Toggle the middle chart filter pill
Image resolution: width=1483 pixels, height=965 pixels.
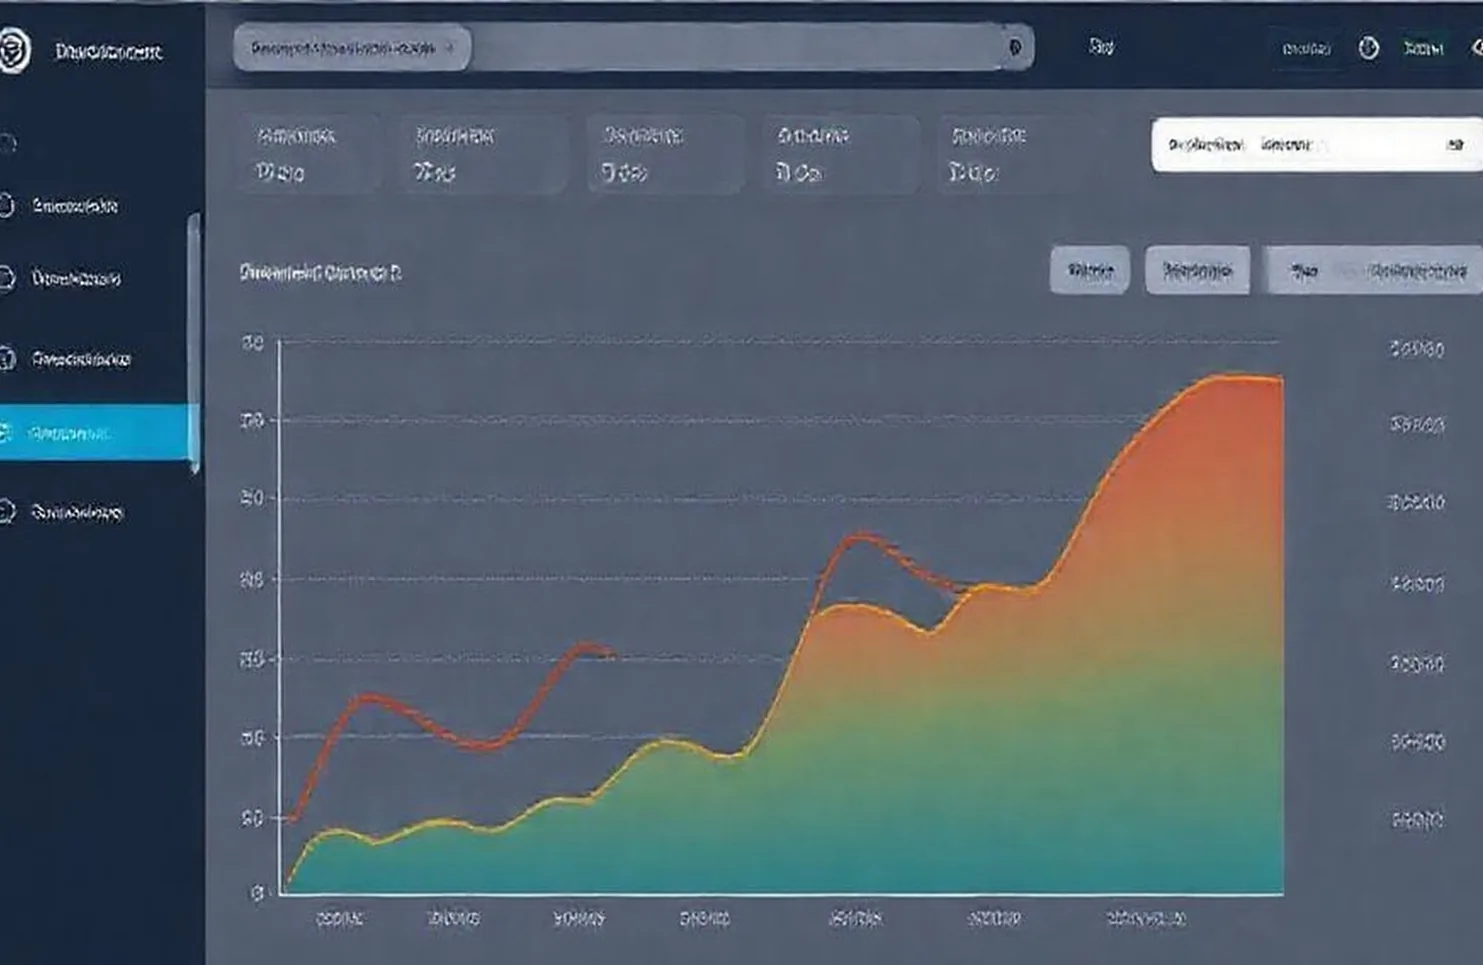pyautogui.click(x=1198, y=269)
